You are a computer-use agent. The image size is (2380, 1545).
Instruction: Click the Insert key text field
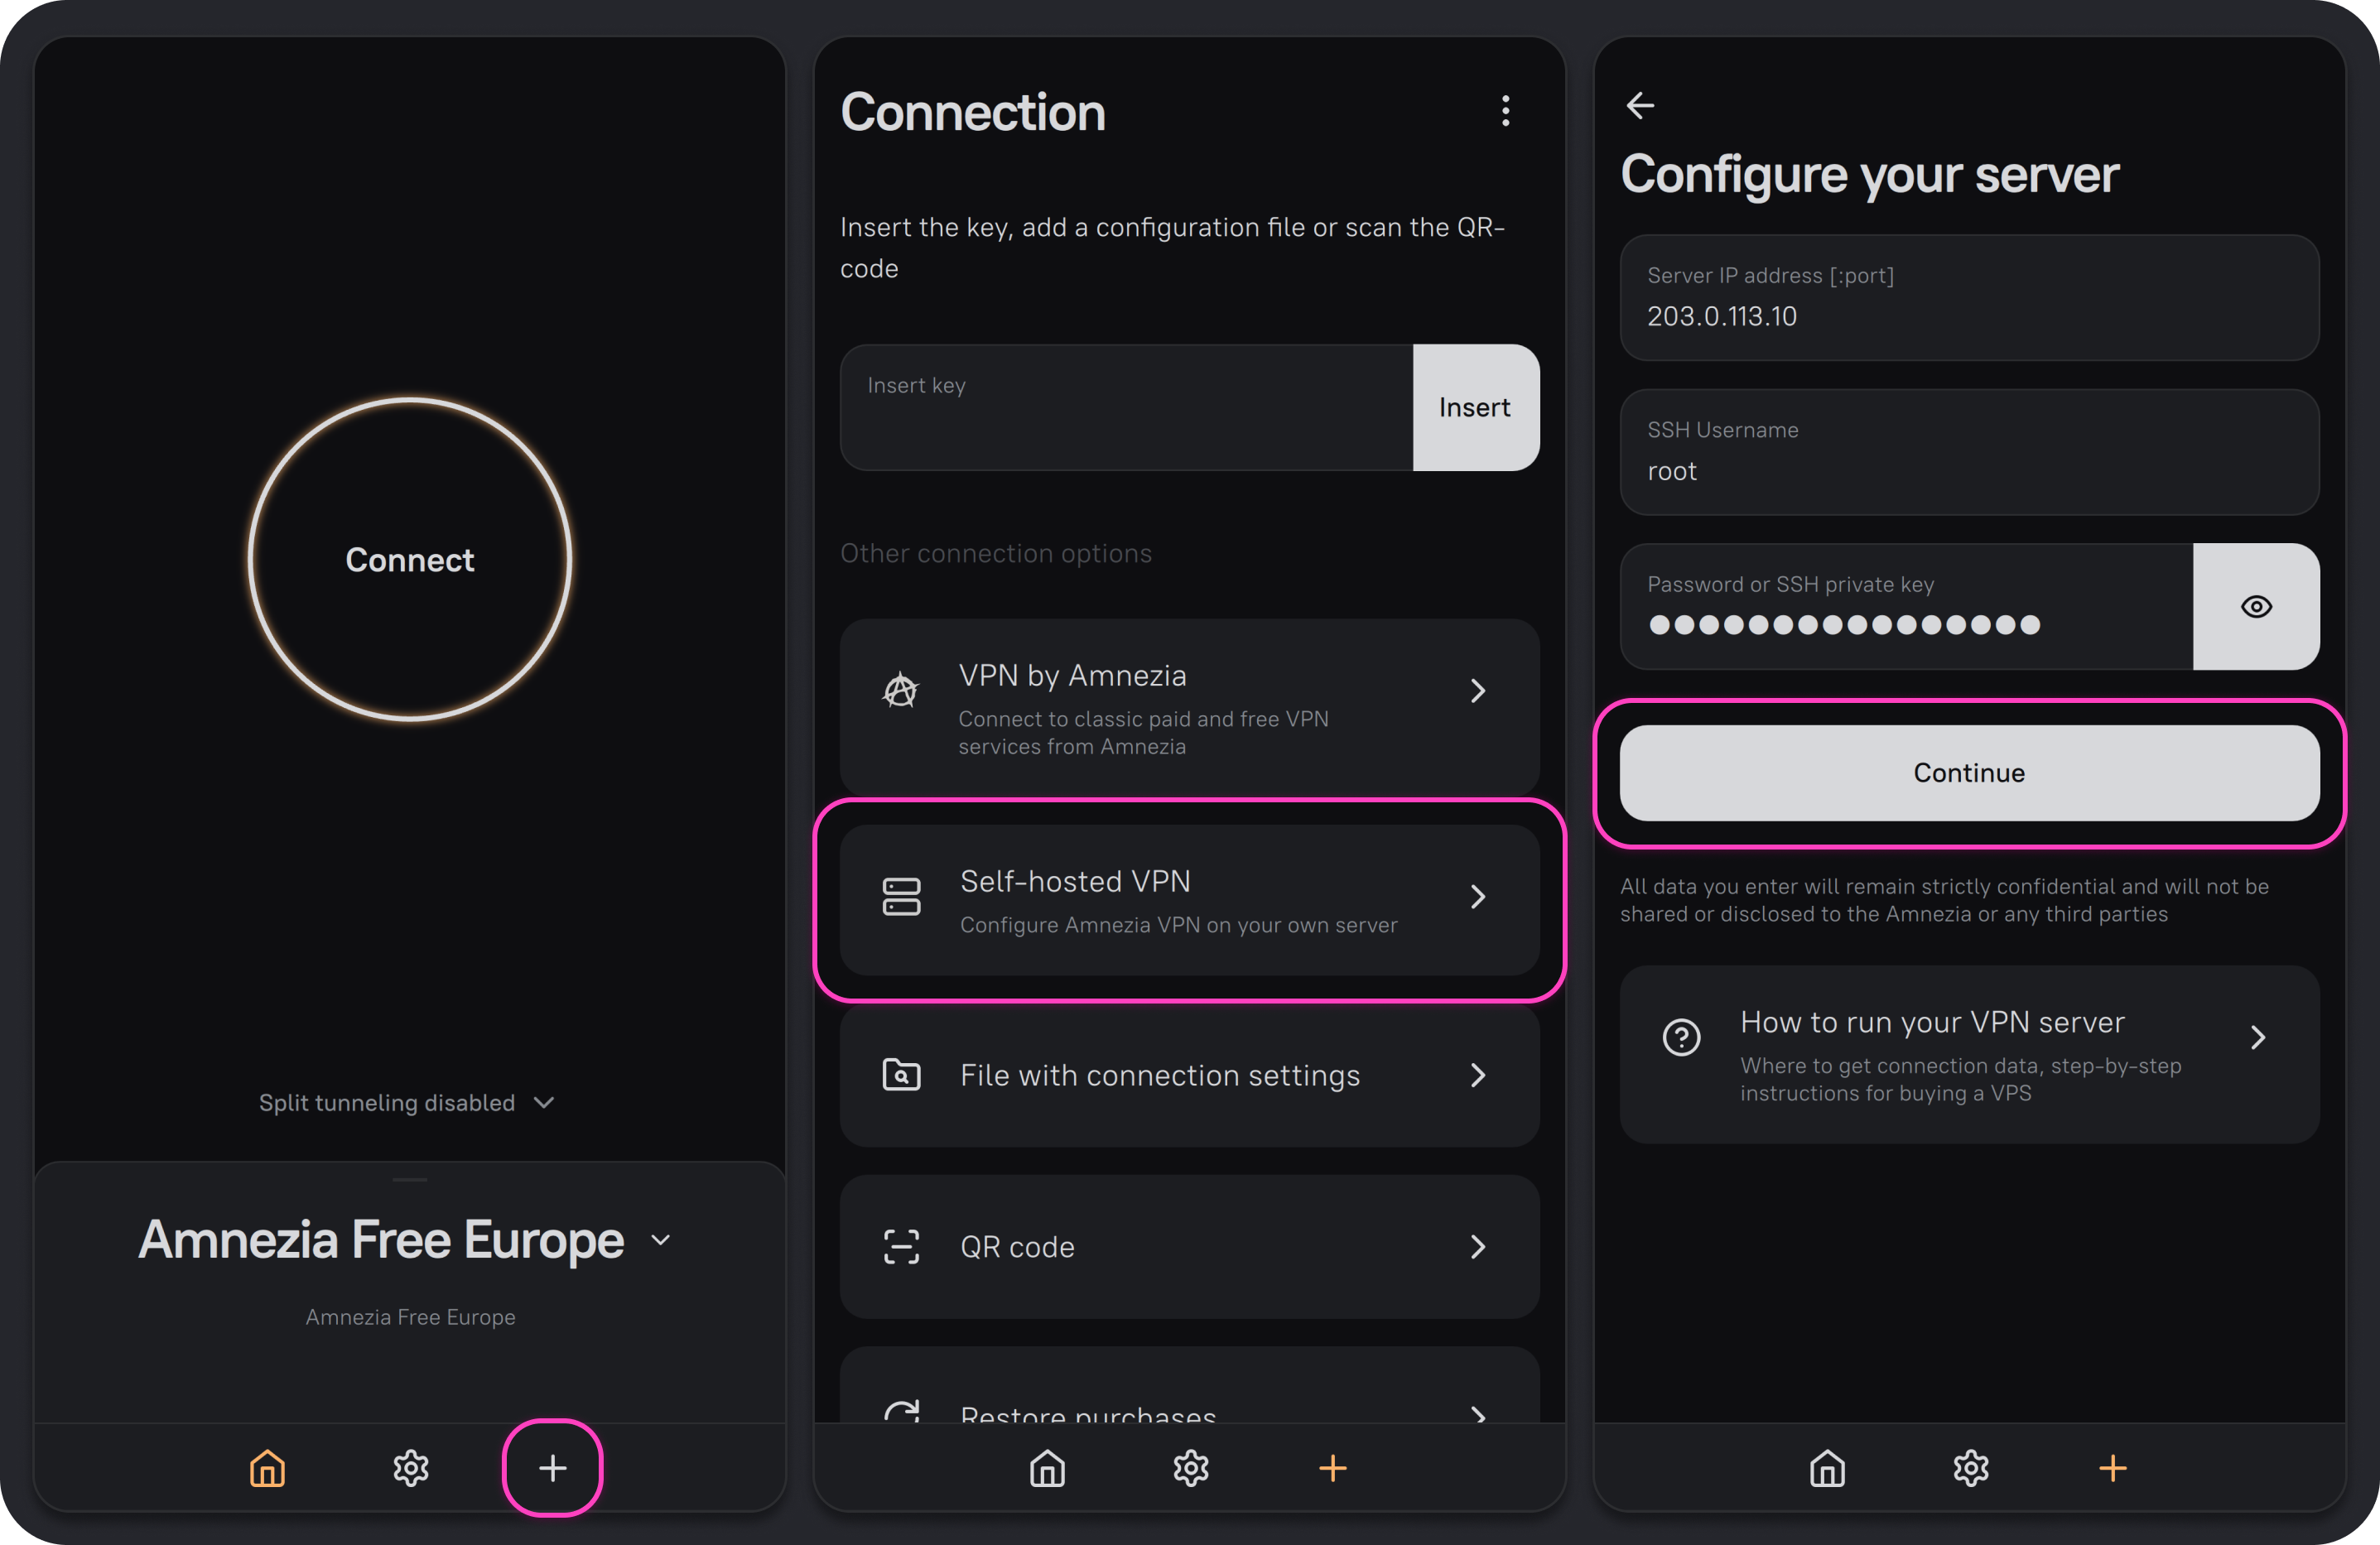(1125, 408)
